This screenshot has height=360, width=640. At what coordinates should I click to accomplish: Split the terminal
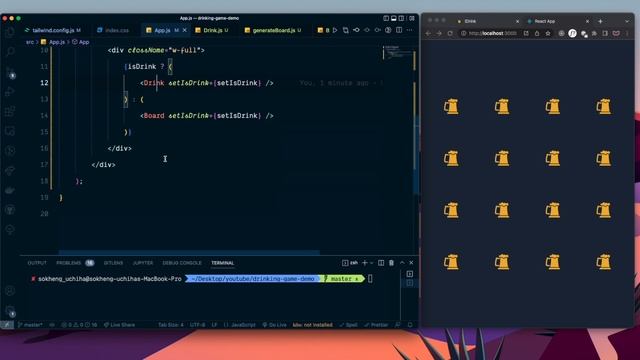tap(381, 263)
